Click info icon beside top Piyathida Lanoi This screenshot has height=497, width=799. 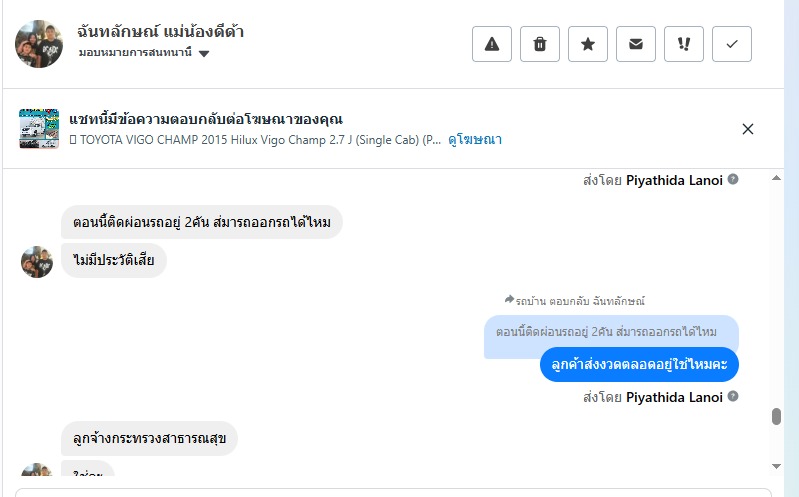tap(733, 180)
